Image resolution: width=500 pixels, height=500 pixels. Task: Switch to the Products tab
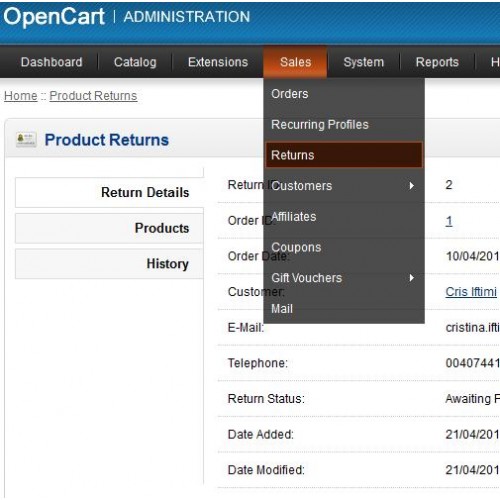click(109, 228)
